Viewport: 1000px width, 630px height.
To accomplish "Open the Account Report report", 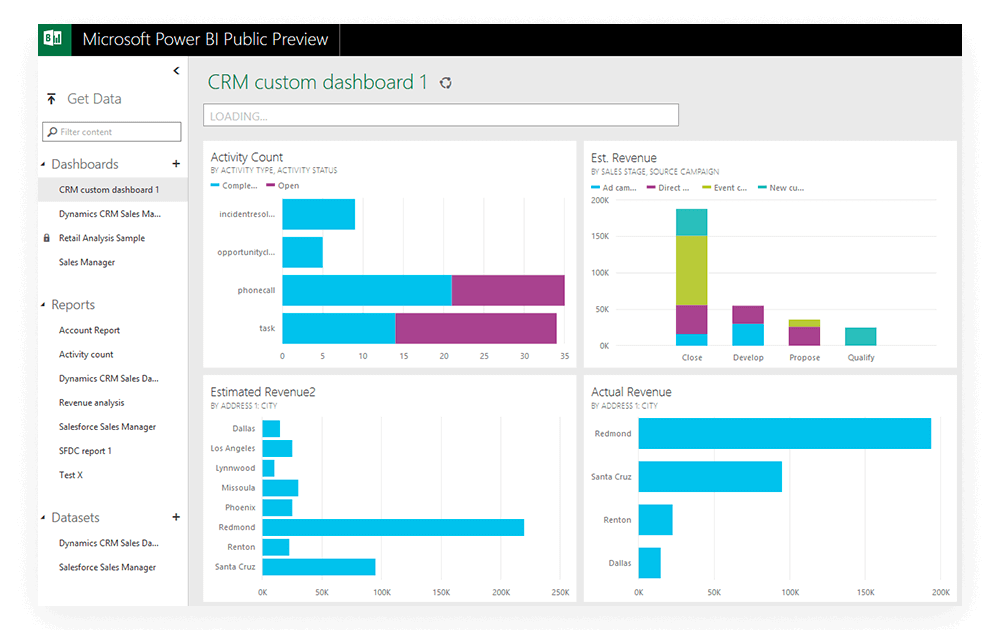I will pyautogui.click(x=89, y=330).
